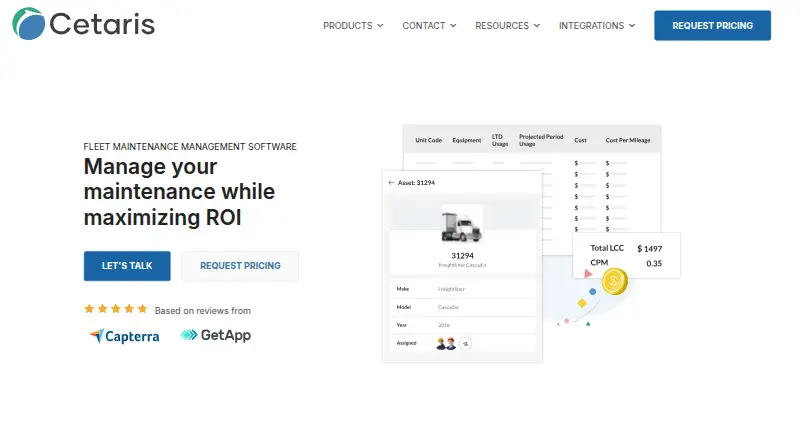
Task: Click the assigned user avatars
Action: 446,344
